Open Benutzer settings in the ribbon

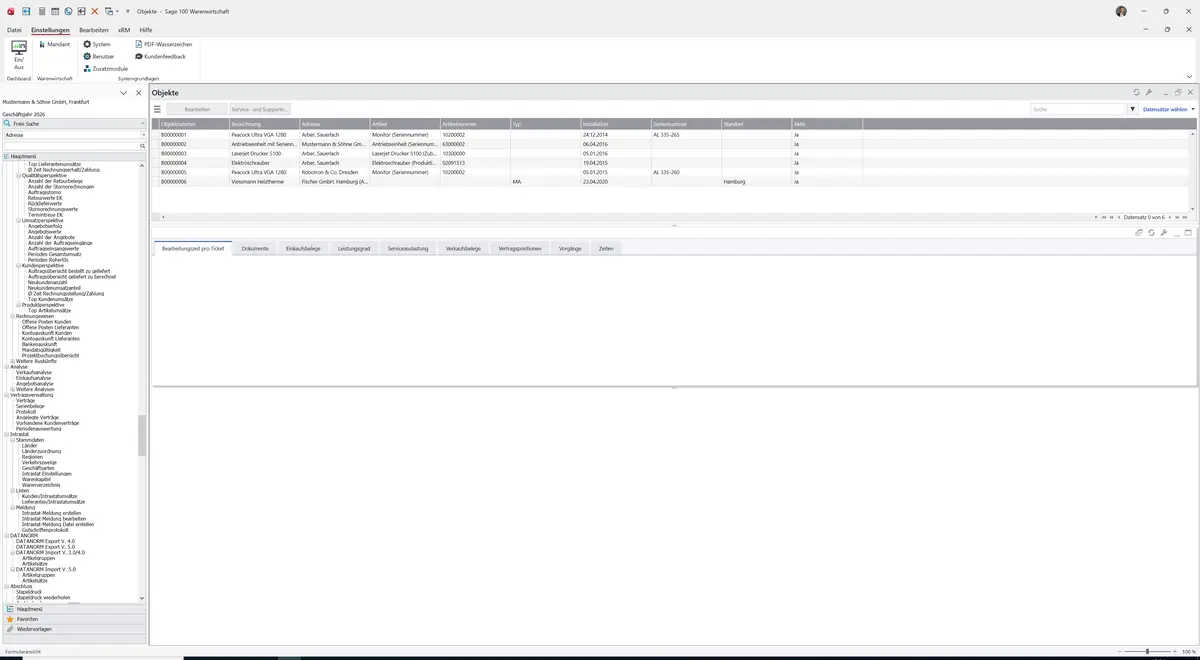tap(98, 56)
